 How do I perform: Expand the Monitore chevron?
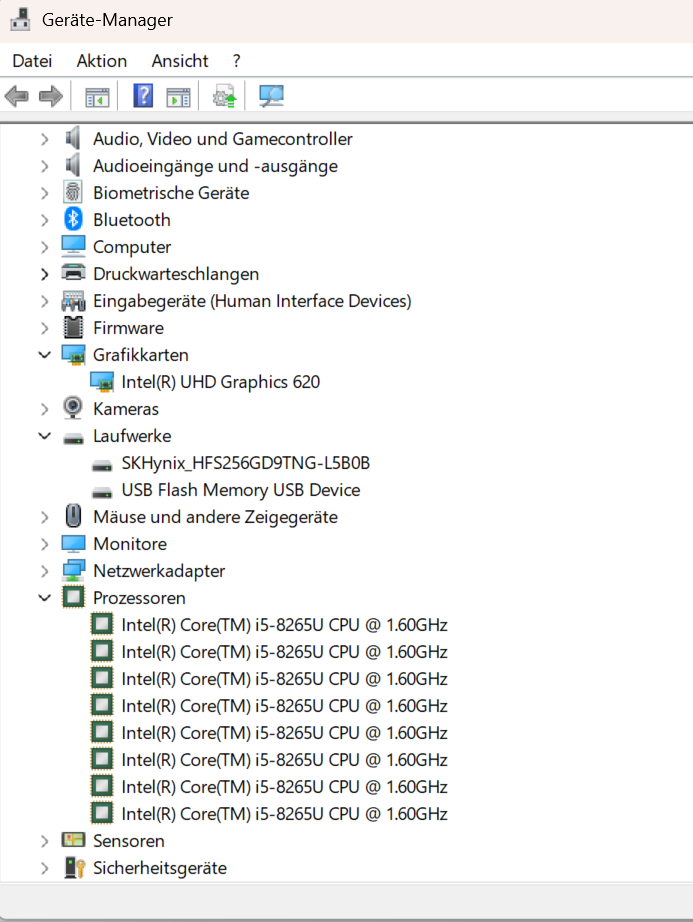tap(45, 544)
